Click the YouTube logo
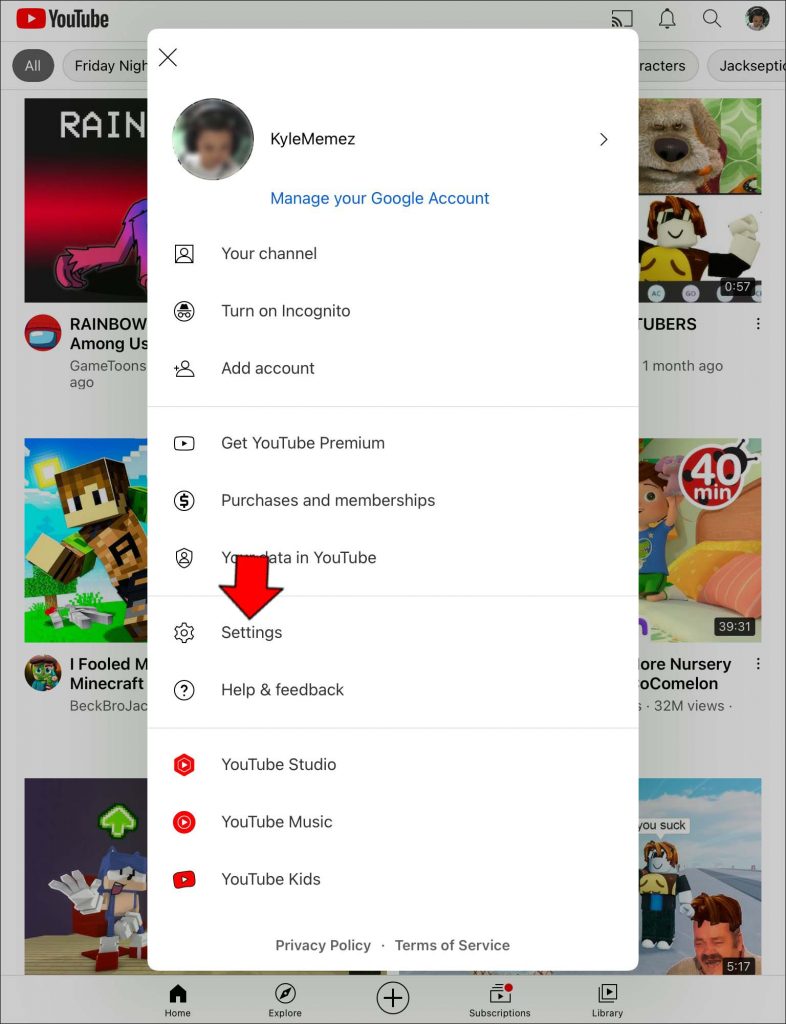Viewport: 786px width, 1024px height. pos(62,18)
